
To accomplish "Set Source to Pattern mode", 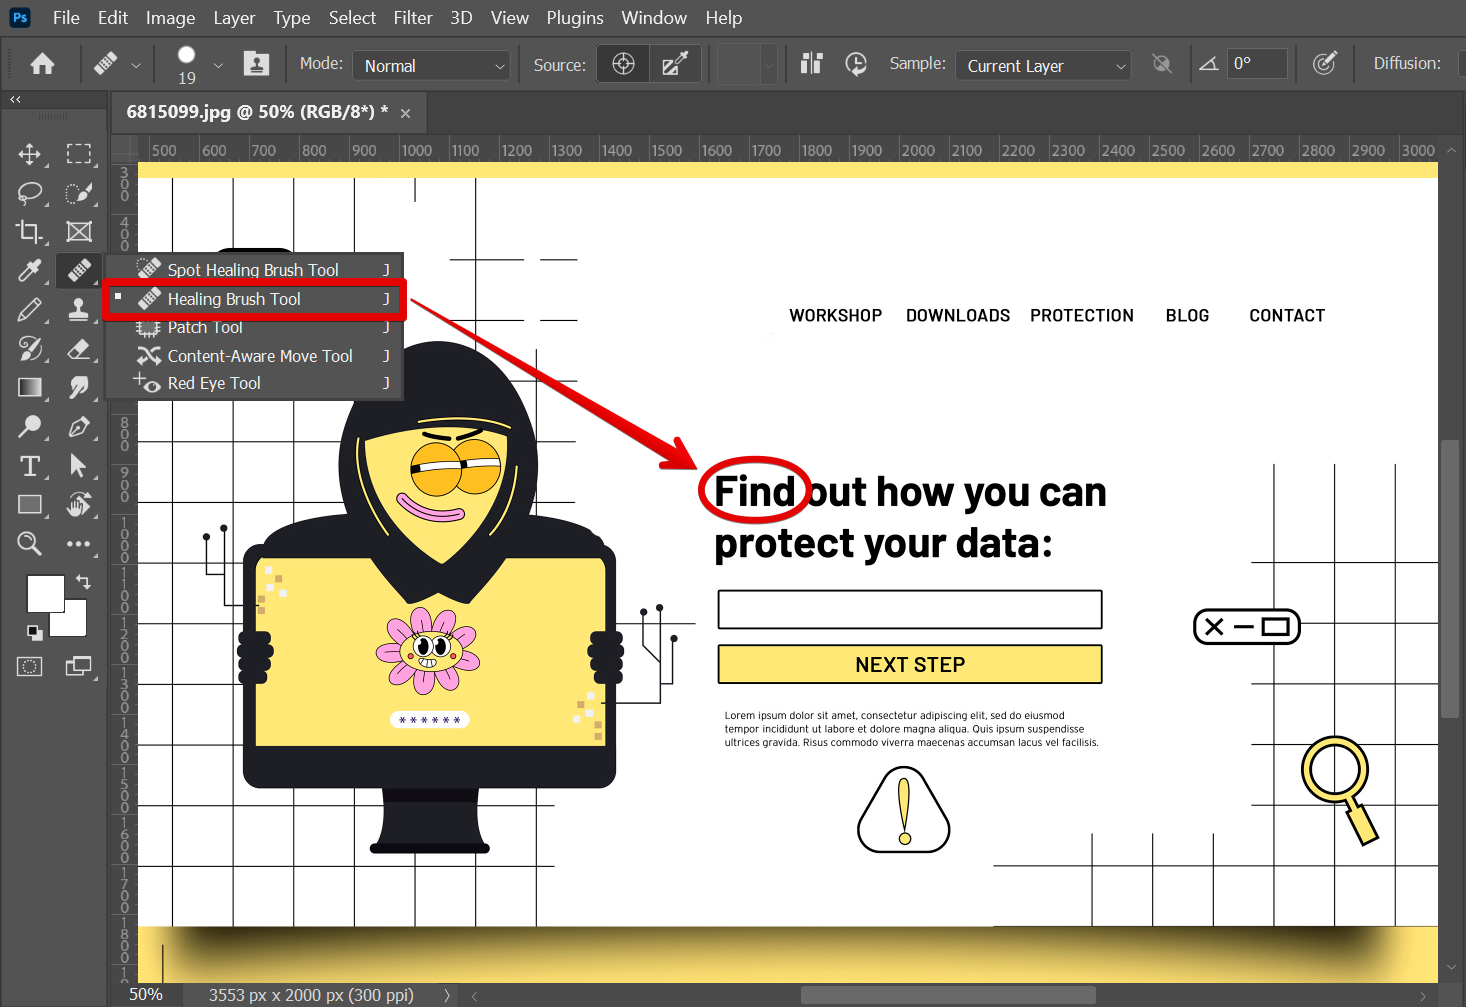I will (674, 65).
